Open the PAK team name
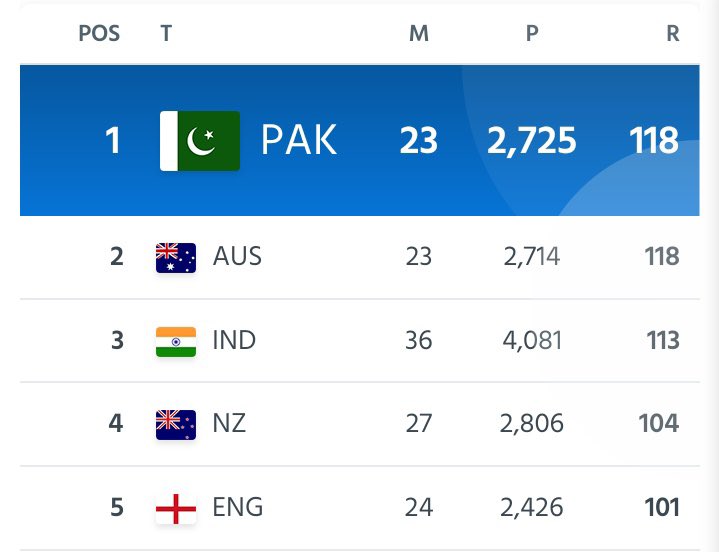 click(299, 140)
